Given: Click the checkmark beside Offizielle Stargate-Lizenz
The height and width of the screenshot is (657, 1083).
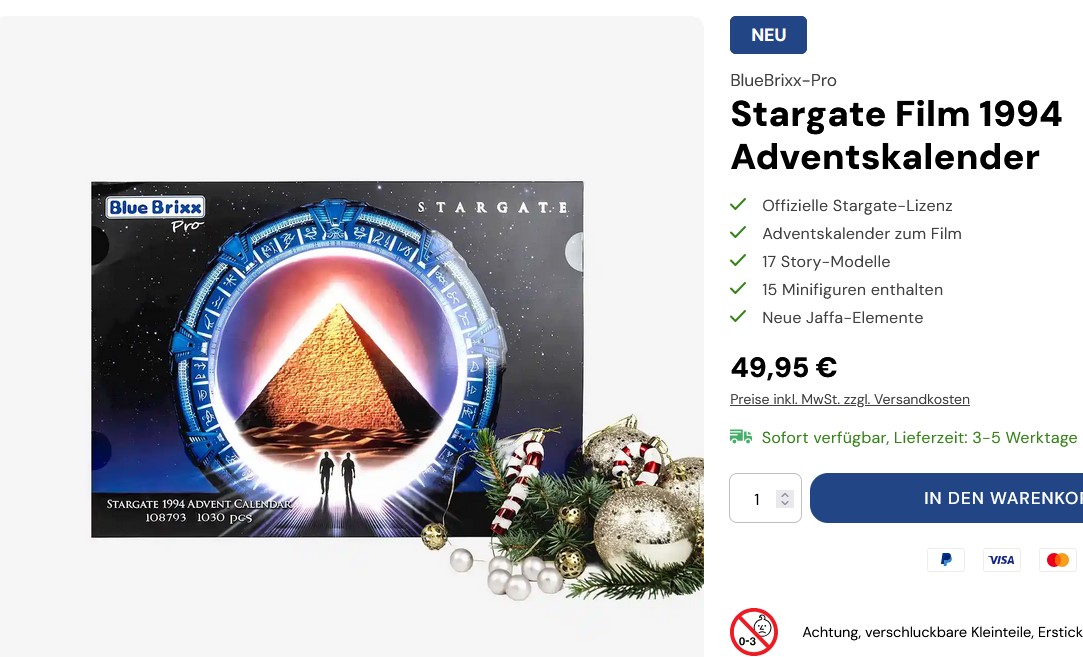Looking at the screenshot, I should (x=738, y=204).
